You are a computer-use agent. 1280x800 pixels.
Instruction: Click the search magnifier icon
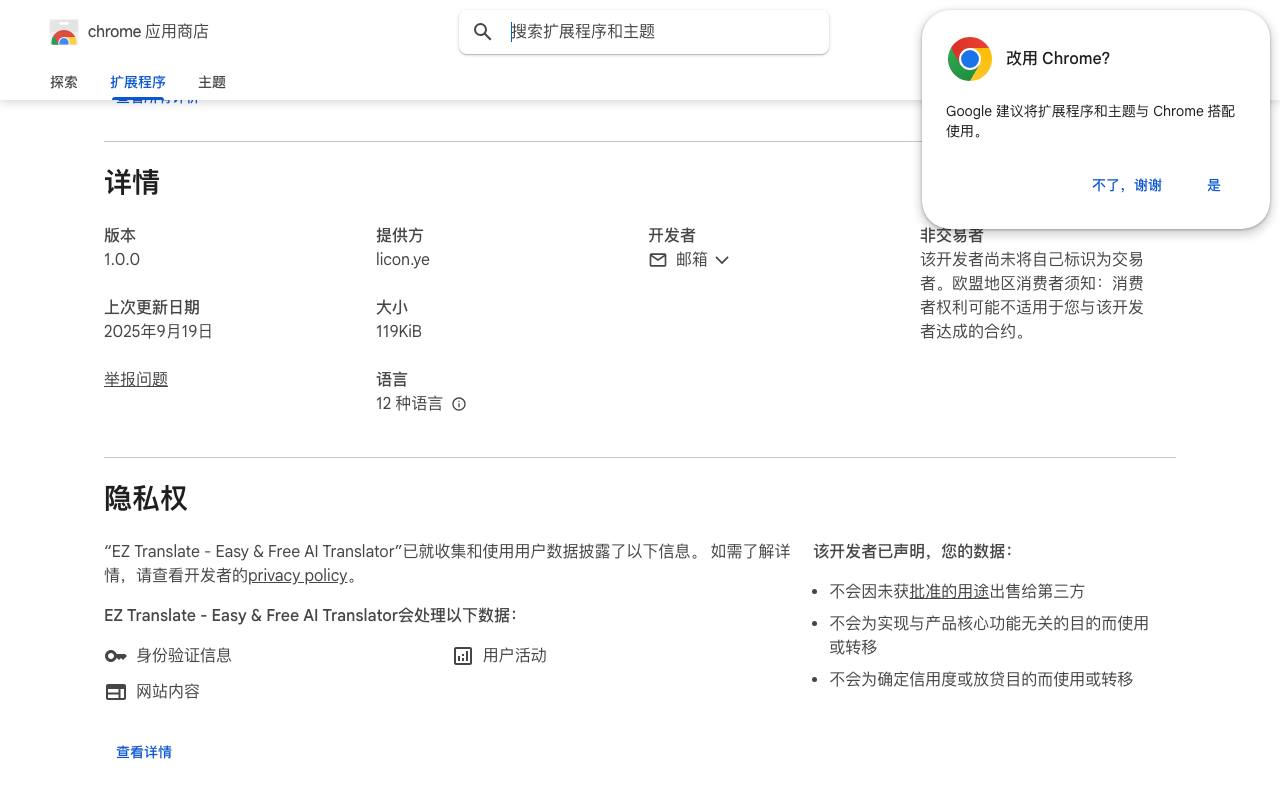click(483, 32)
